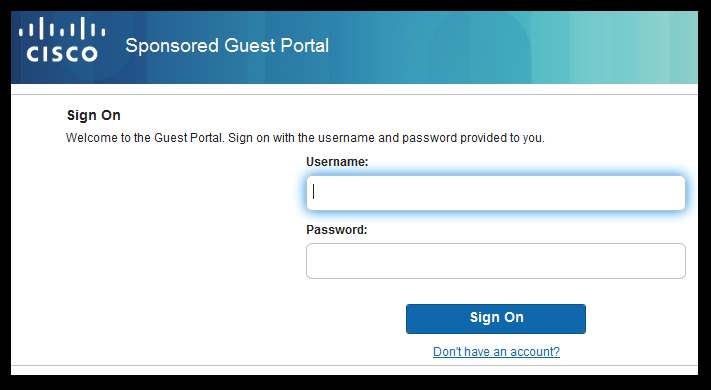Click the word "Portal" in the banner title
711x390 pixels.
pyautogui.click(x=305, y=46)
